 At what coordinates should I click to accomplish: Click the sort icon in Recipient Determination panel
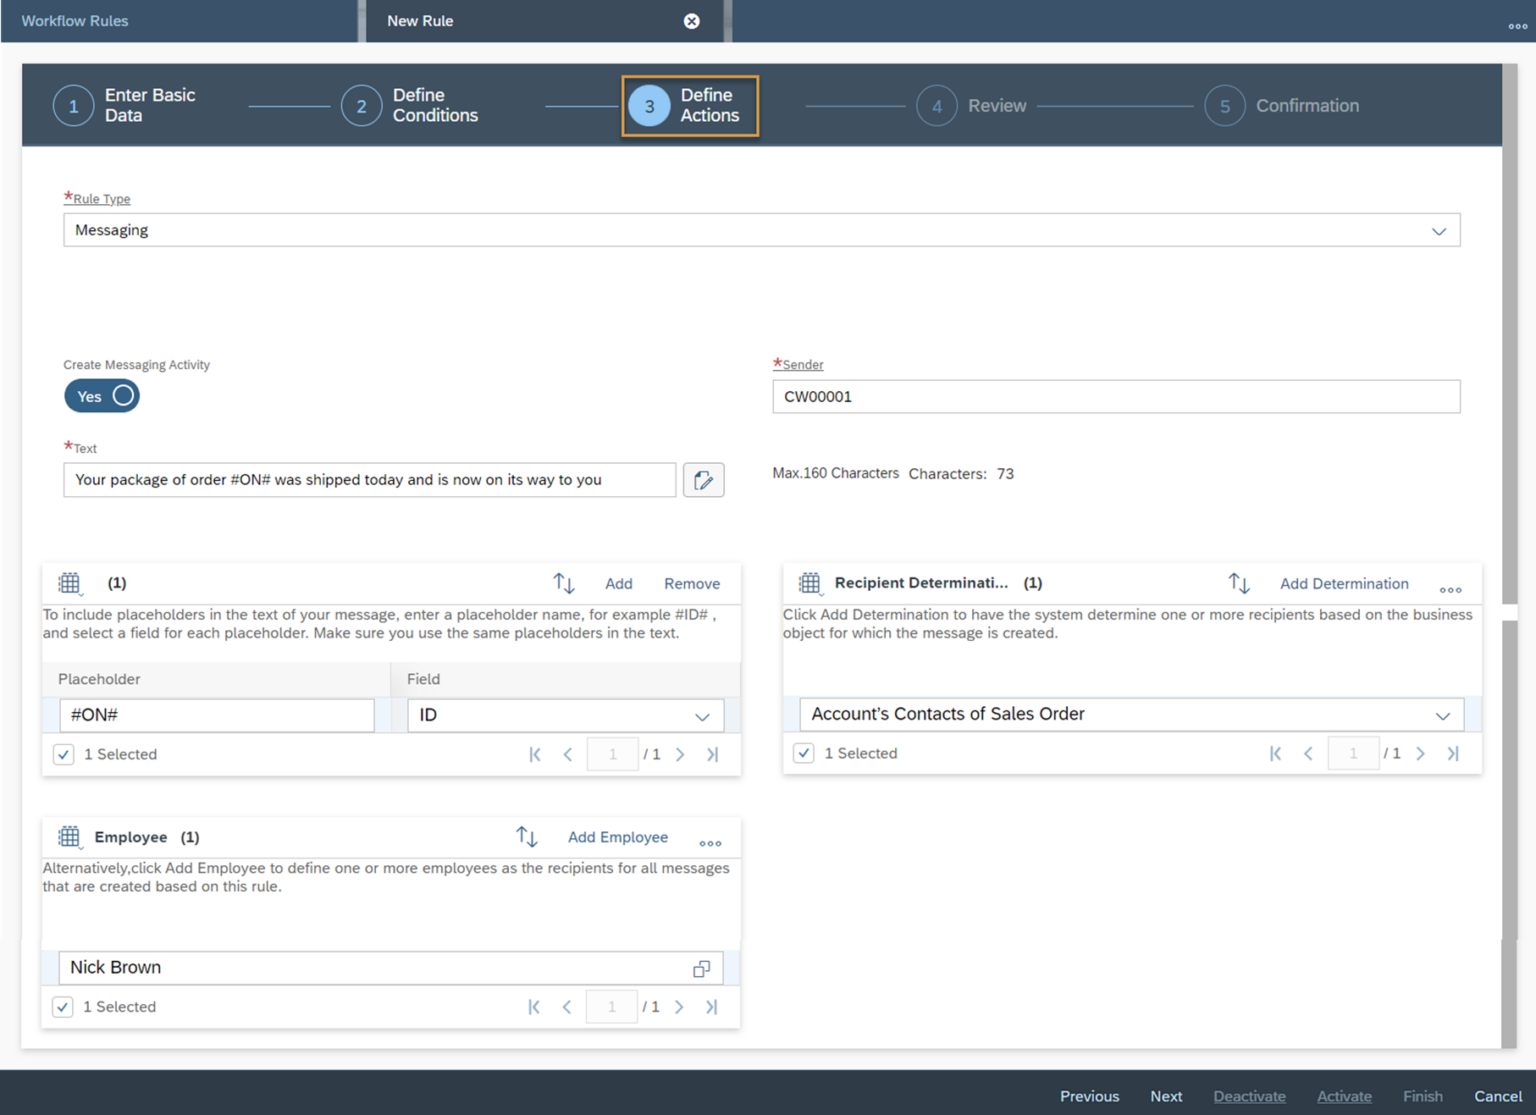[1239, 583]
